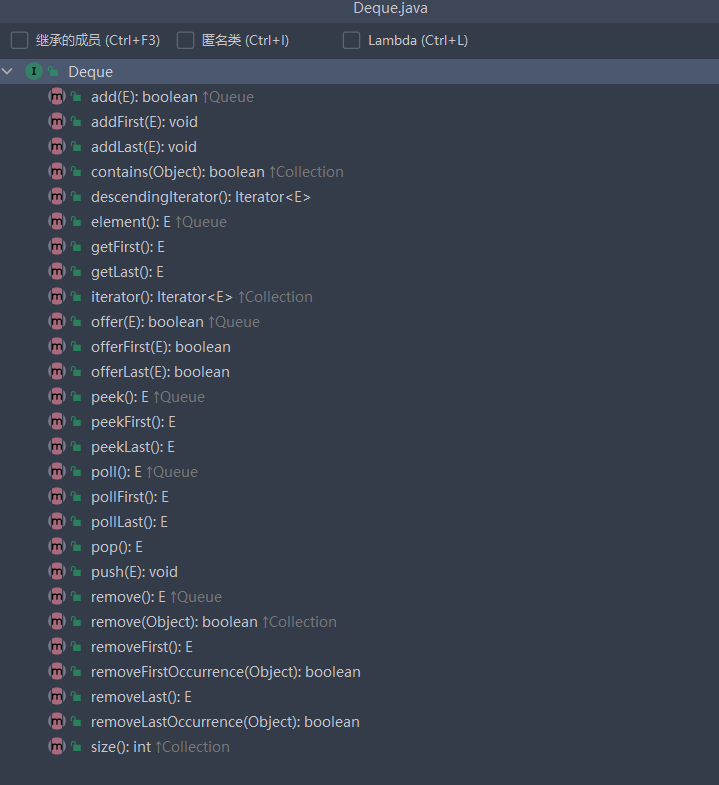719x785 pixels.
Task: Click method icon next to pop()
Action: click(x=57, y=547)
